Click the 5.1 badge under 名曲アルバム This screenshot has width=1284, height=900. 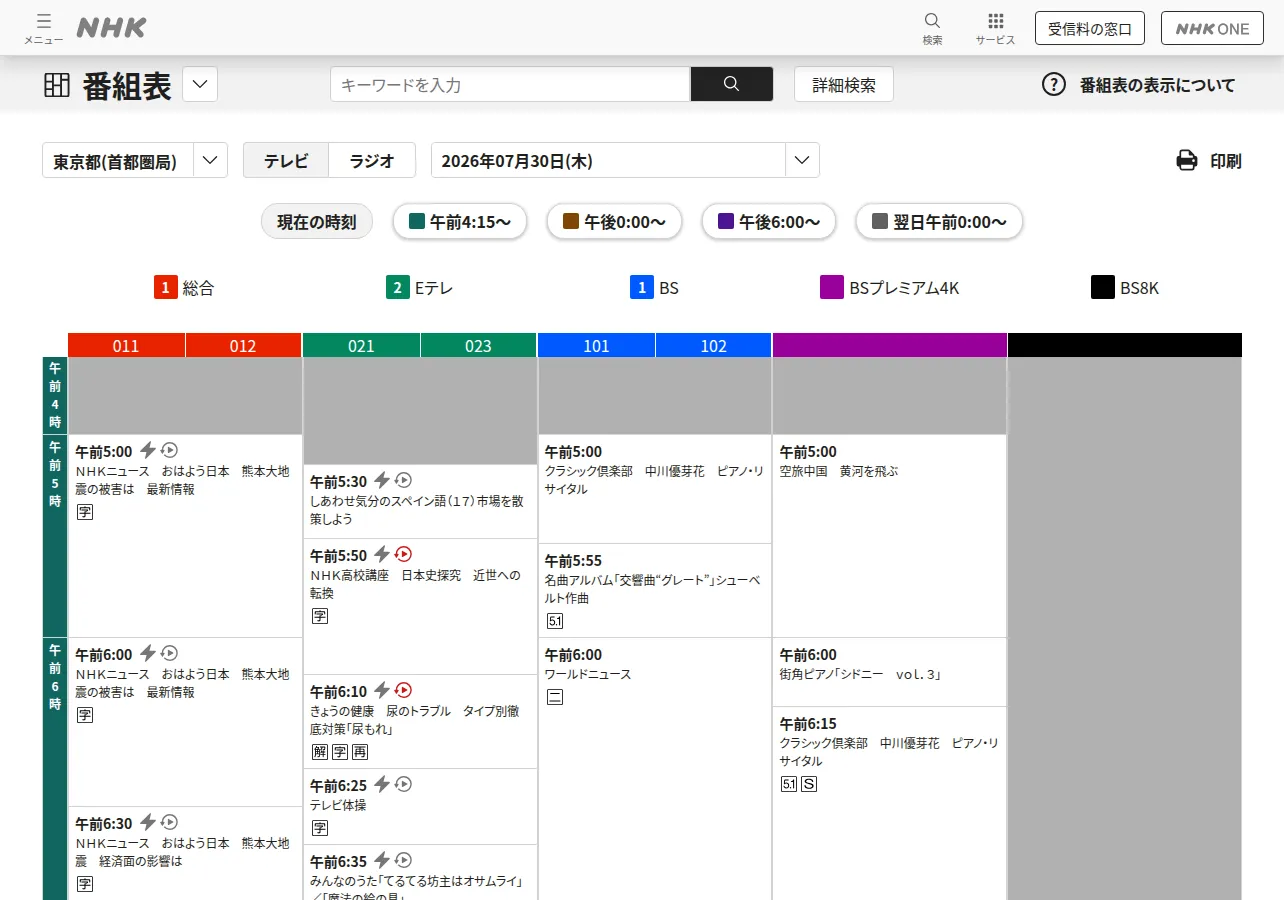[555, 621]
